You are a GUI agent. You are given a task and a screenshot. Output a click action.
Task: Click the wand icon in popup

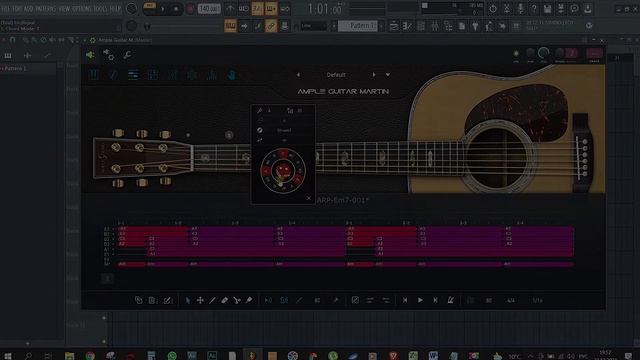259,111
